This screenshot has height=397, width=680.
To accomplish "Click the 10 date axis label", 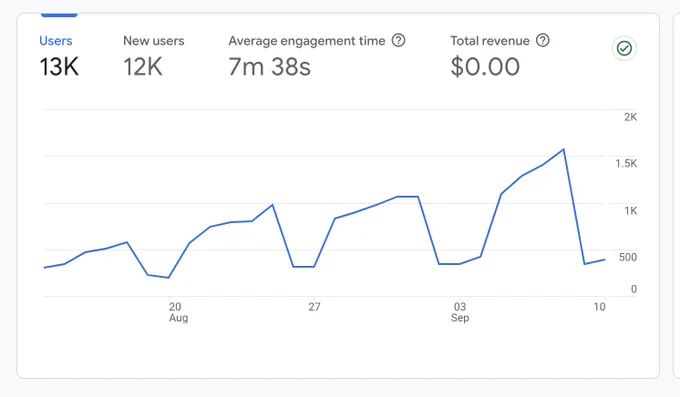I will pyautogui.click(x=599, y=307).
